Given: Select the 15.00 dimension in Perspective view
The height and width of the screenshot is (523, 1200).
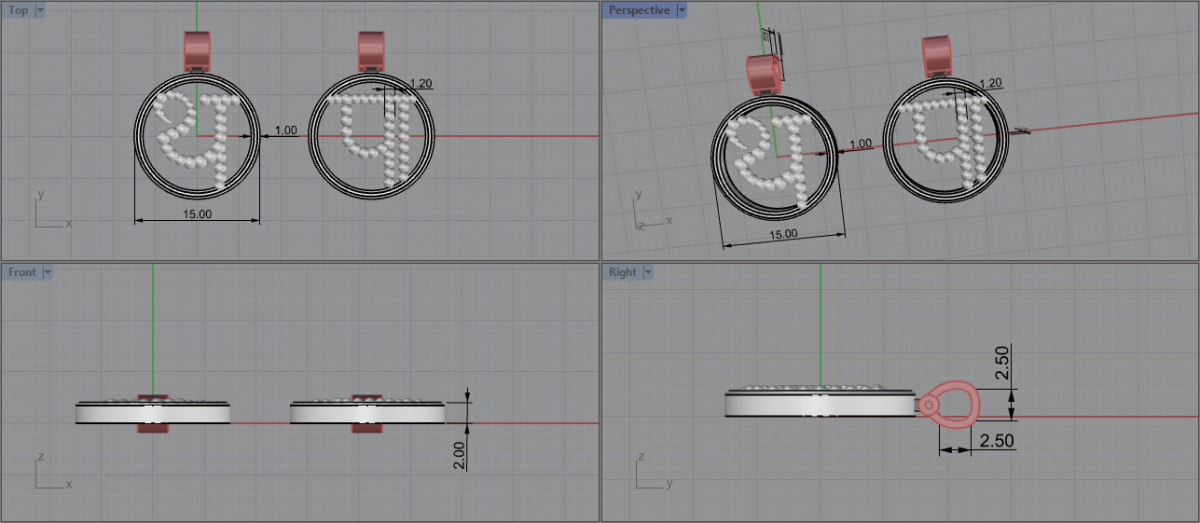Looking at the screenshot, I should pos(783,233).
